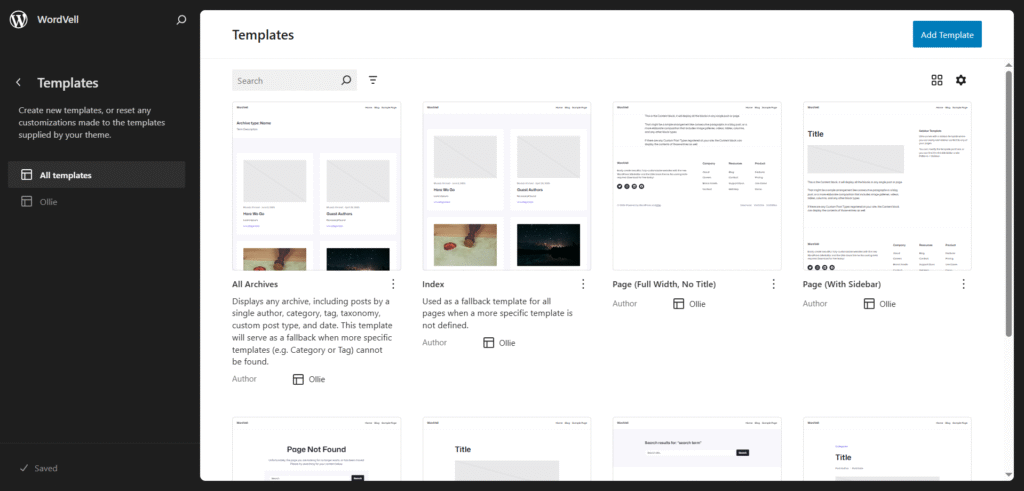Click the WordPress logo icon
Viewport: 1024px width, 491px height.
[x=18, y=20]
